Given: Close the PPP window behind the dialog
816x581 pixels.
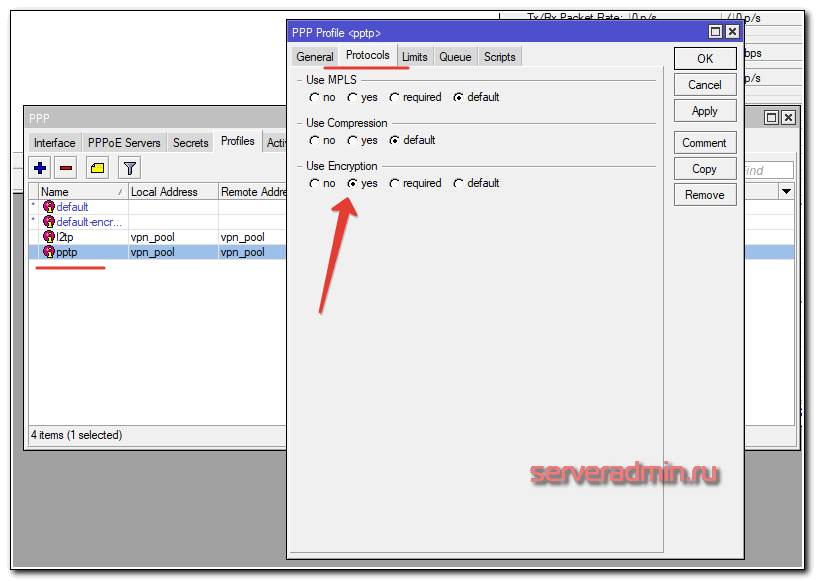Looking at the screenshot, I should (x=788, y=118).
